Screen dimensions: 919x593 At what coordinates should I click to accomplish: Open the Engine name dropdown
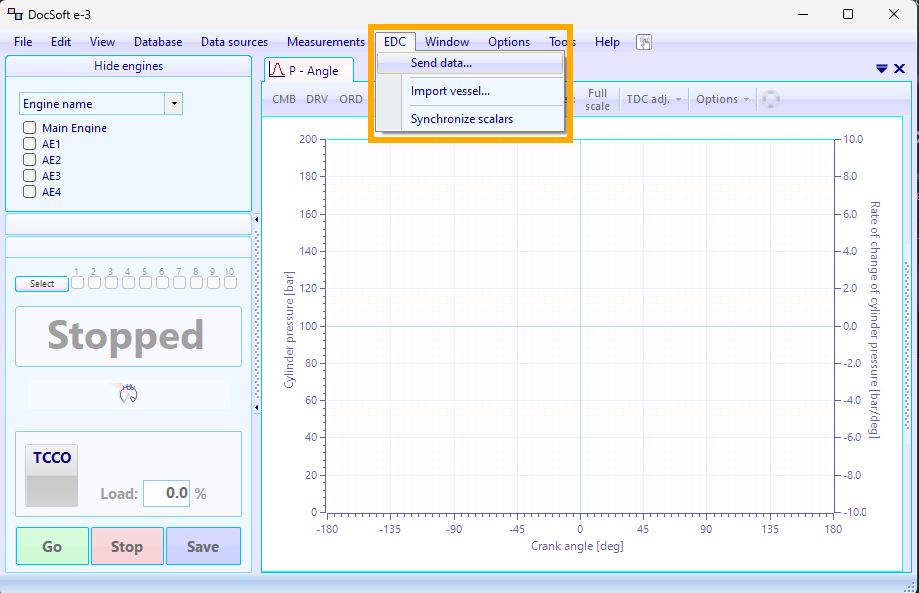(174, 103)
